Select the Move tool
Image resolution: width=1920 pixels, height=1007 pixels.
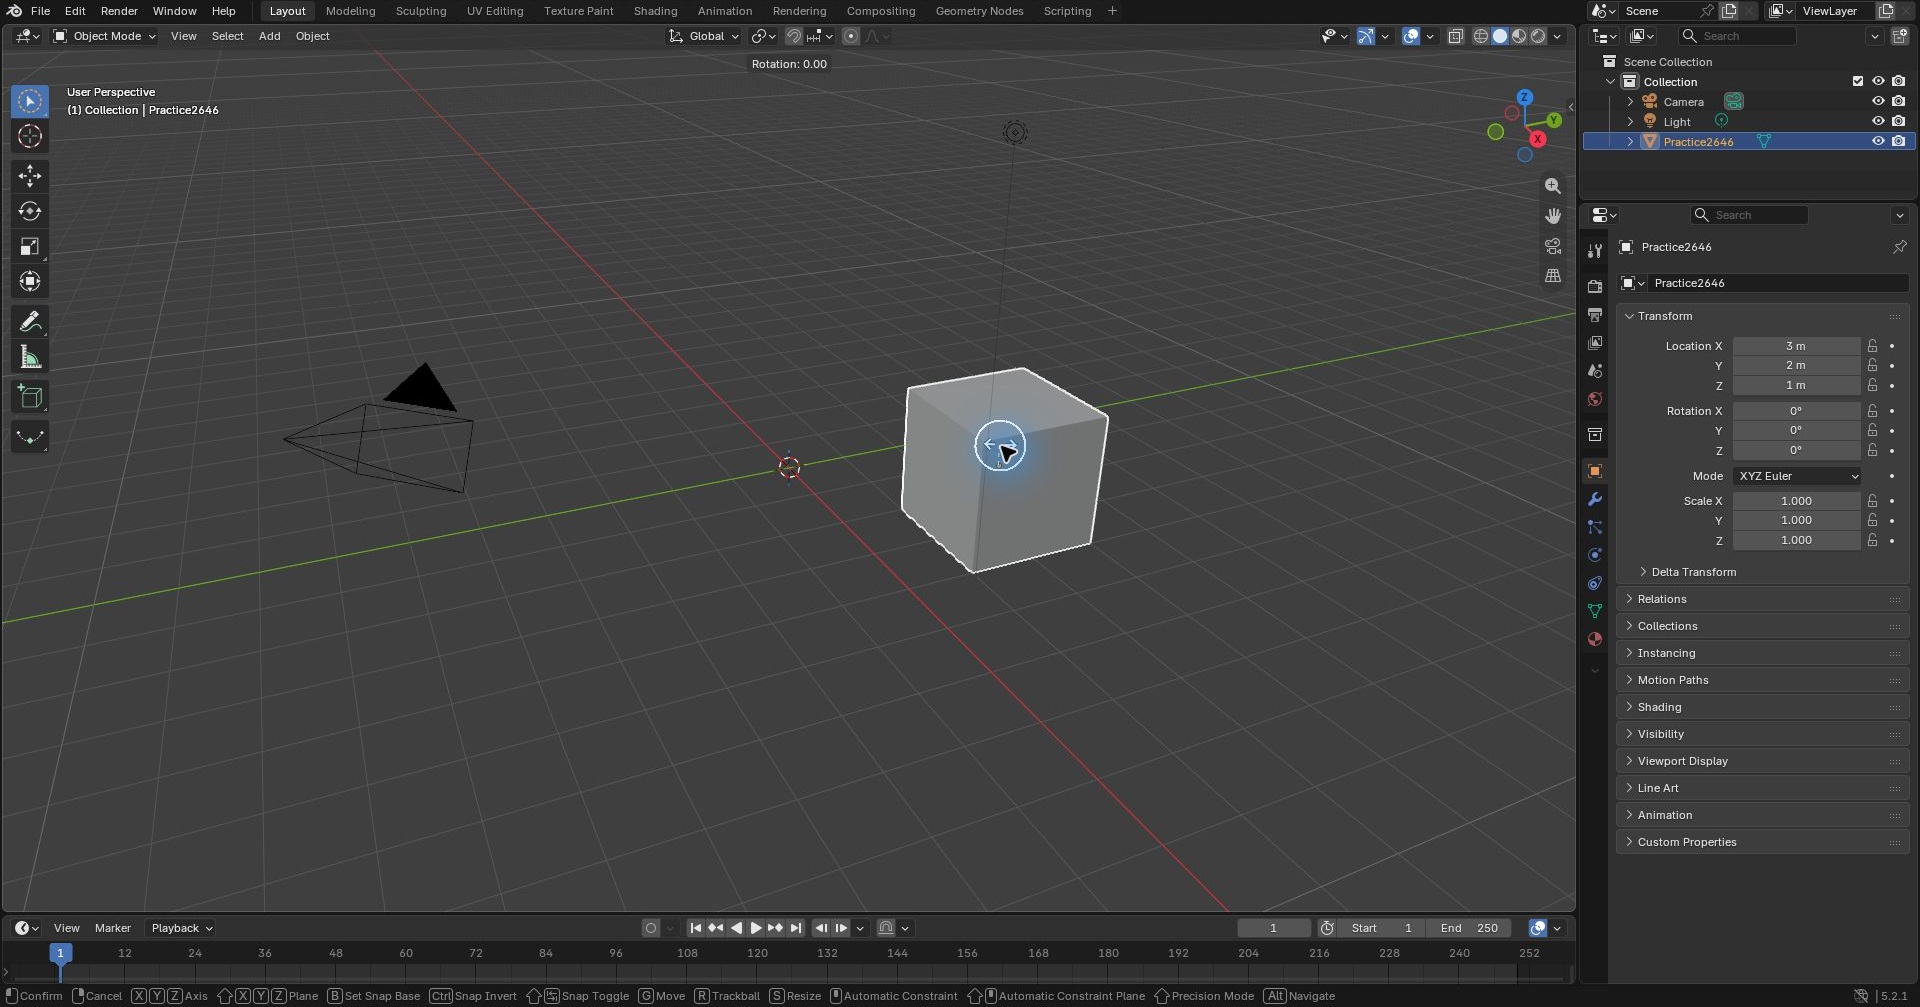point(30,176)
